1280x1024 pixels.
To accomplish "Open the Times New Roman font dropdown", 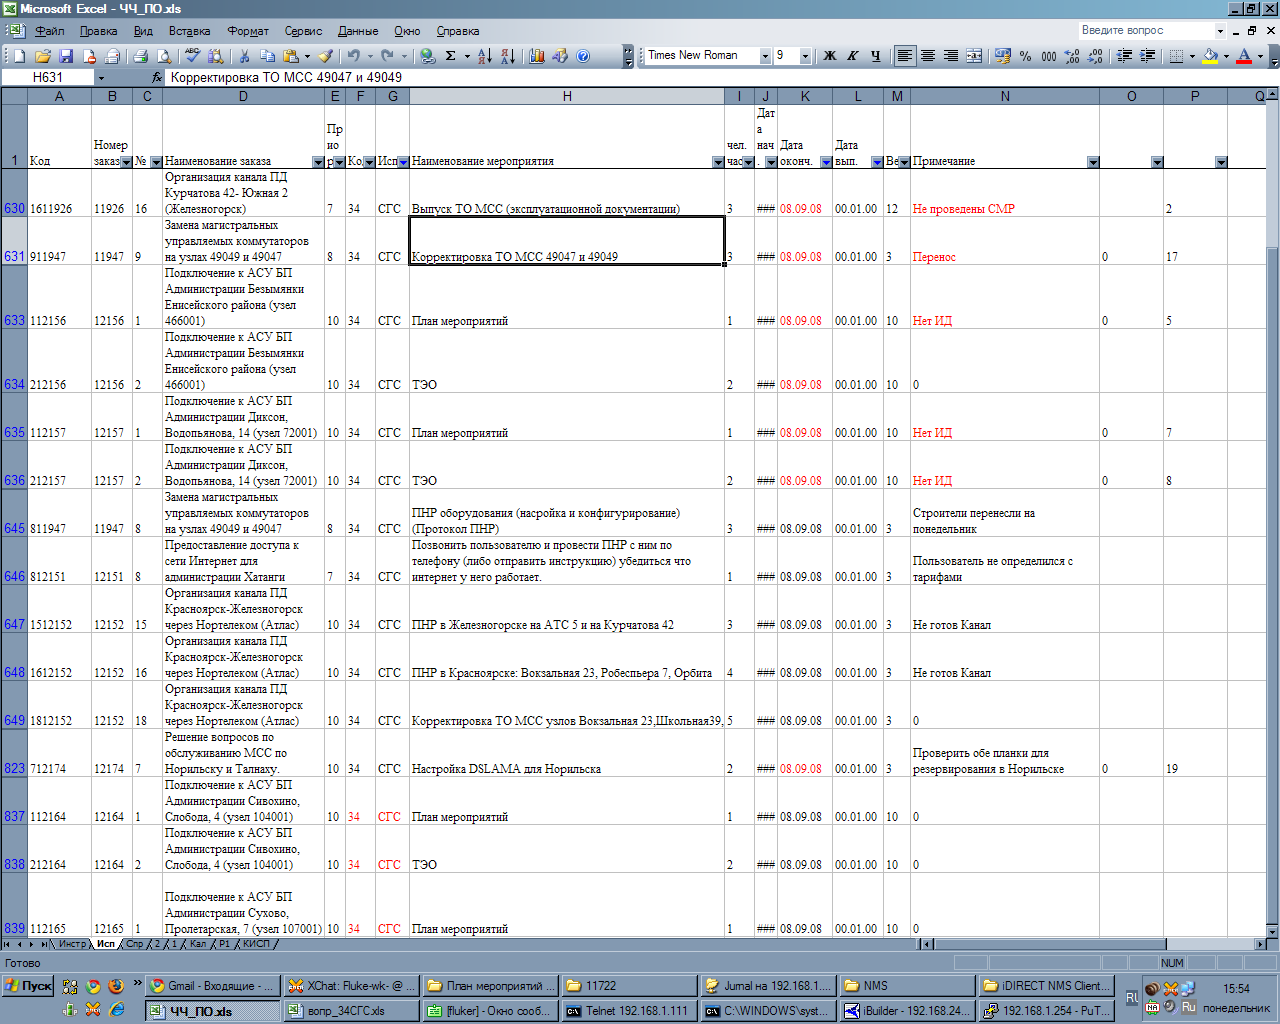I will (x=765, y=56).
